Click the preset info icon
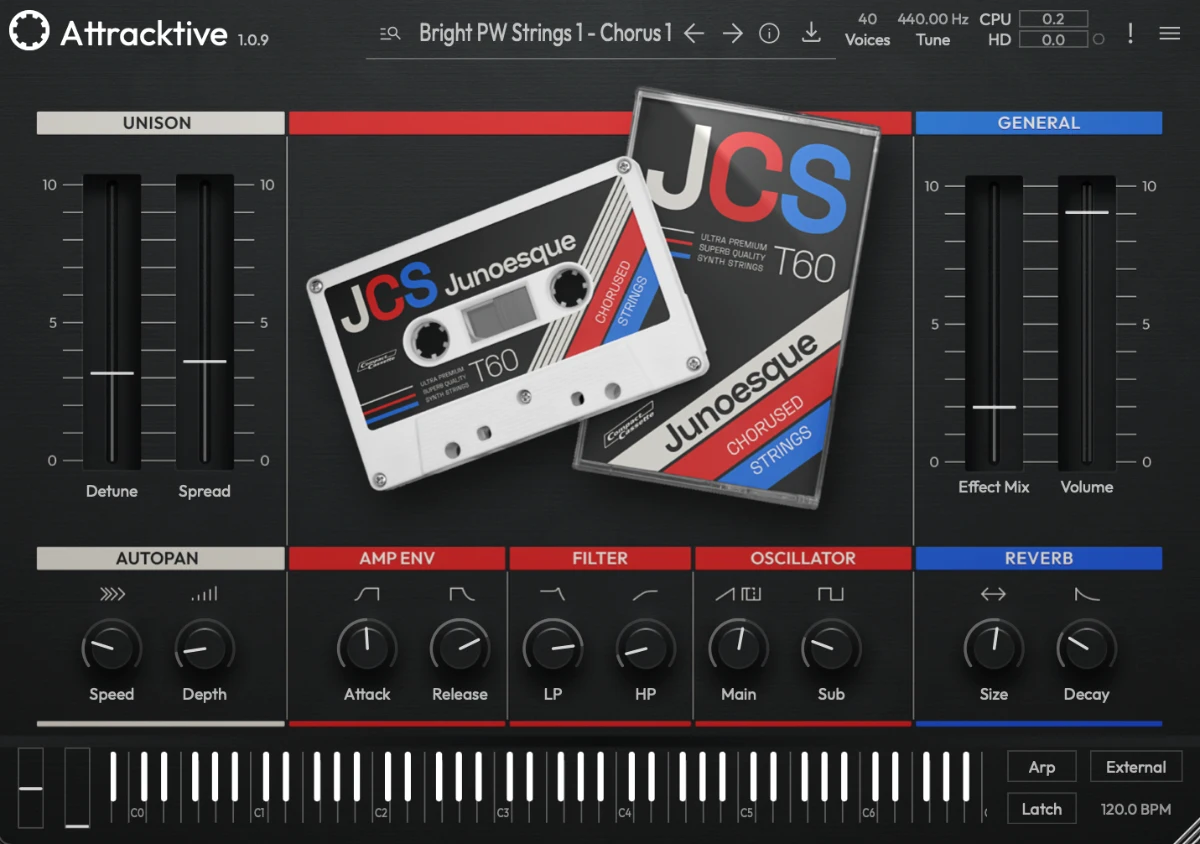This screenshot has width=1200, height=844. point(769,32)
